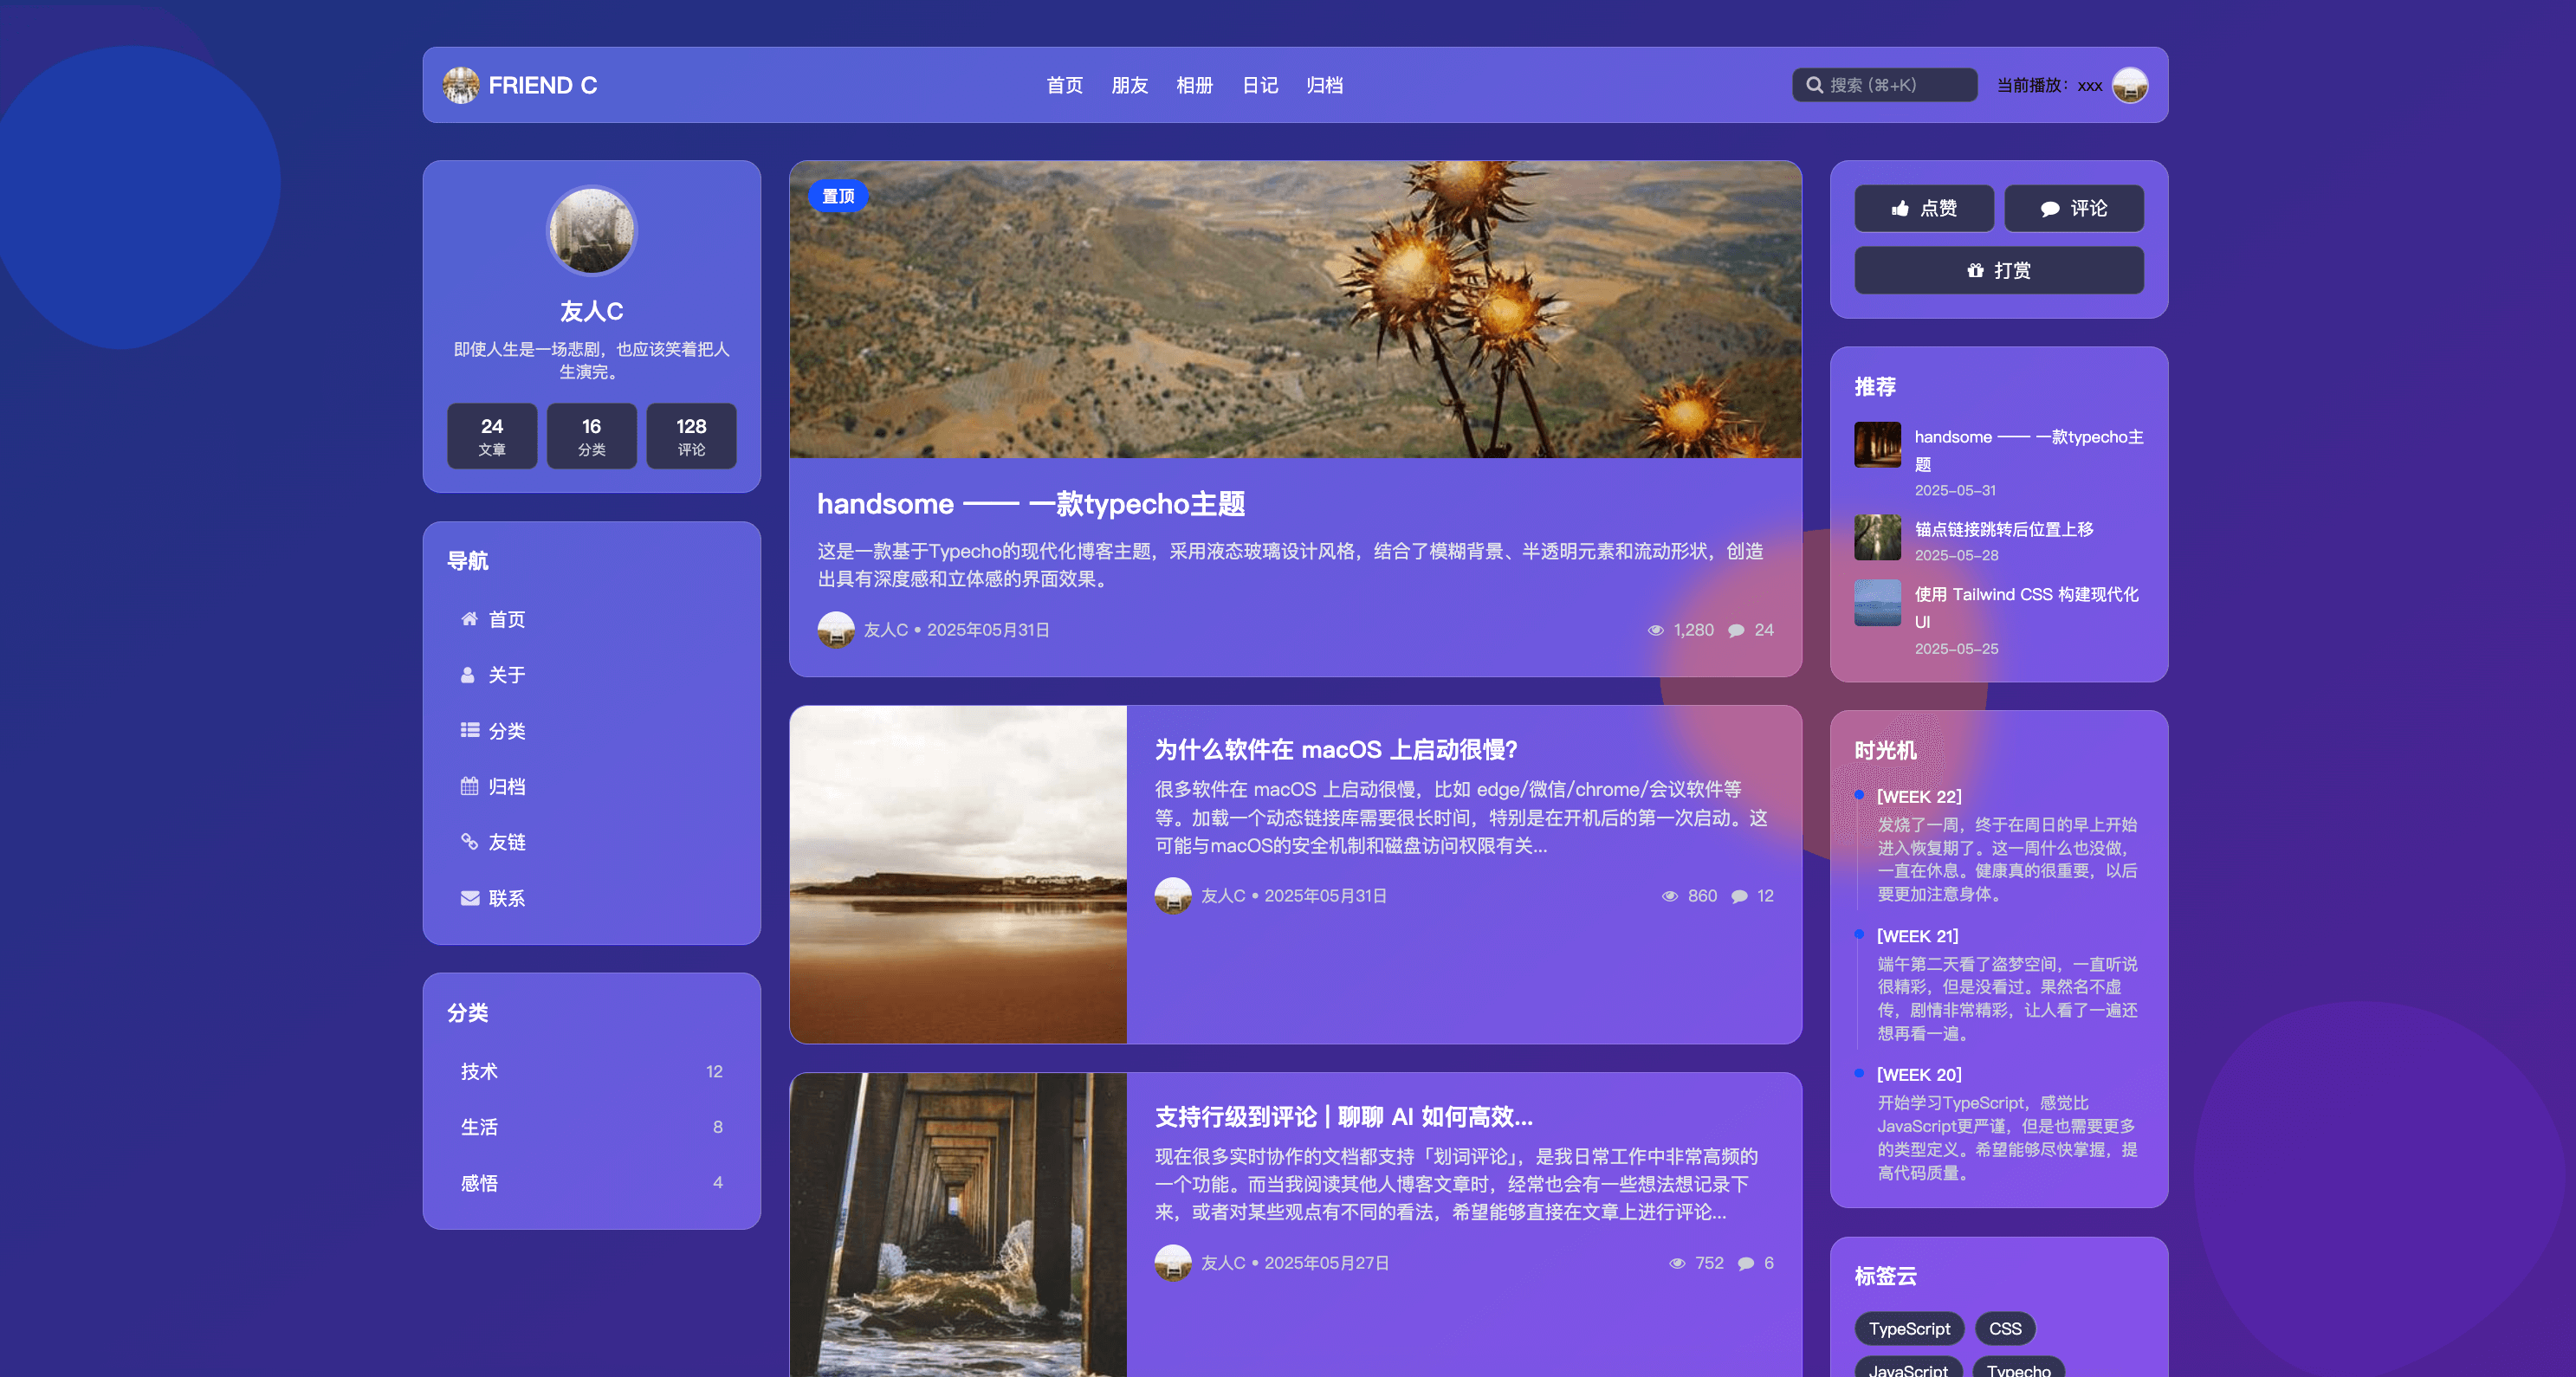Click the comment bubble icon next to 12 on the macOS post
This screenshot has height=1377, width=2576.
tap(1740, 896)
